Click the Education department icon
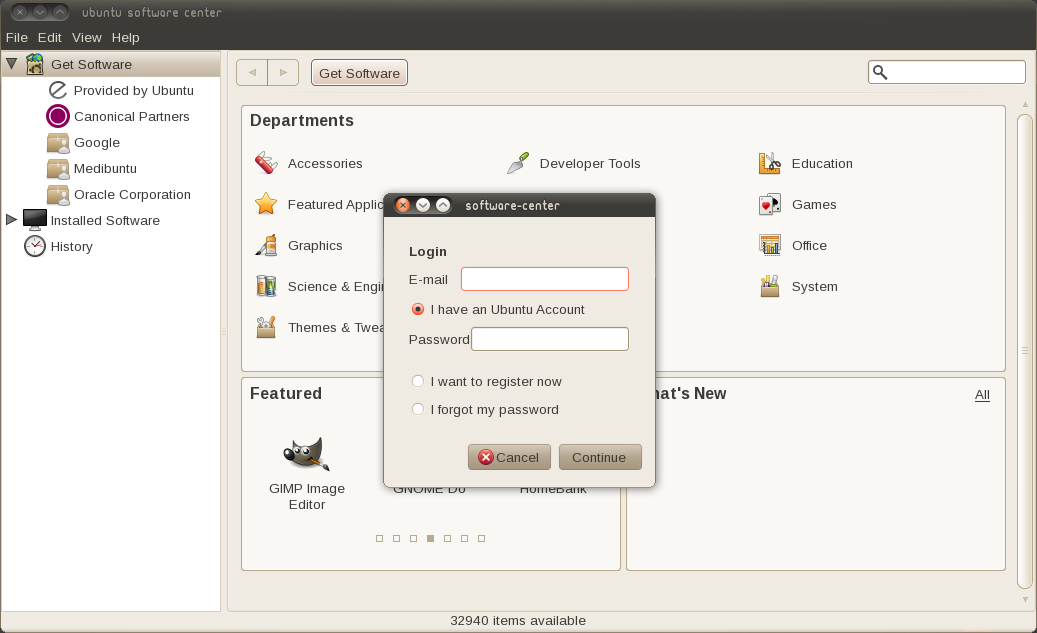The image size is (1037, 633). pyautogui.click(x=770, y=163)
